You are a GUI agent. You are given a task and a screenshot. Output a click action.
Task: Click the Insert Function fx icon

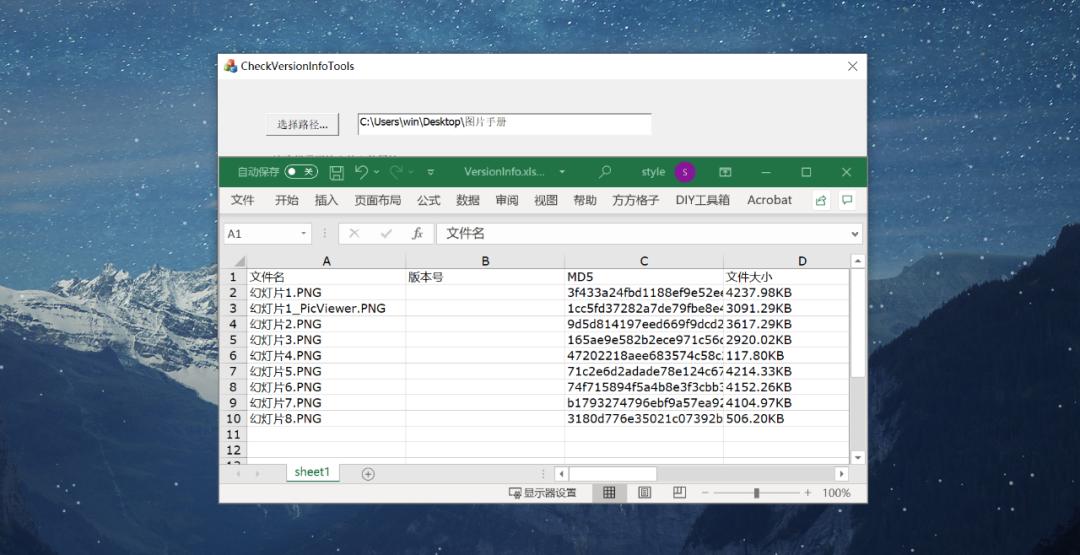pyautogui.click(x=417, y=233)
